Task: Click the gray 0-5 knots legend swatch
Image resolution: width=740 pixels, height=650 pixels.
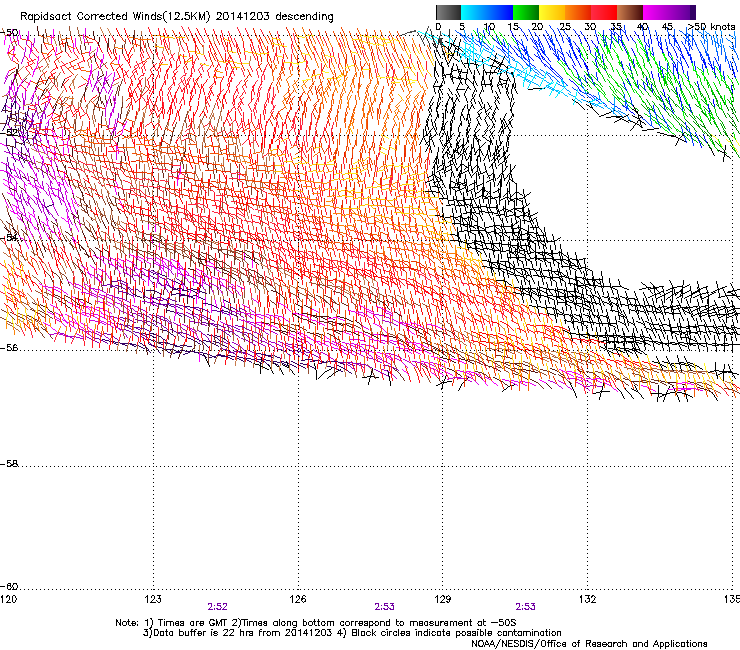Action: 448,12
